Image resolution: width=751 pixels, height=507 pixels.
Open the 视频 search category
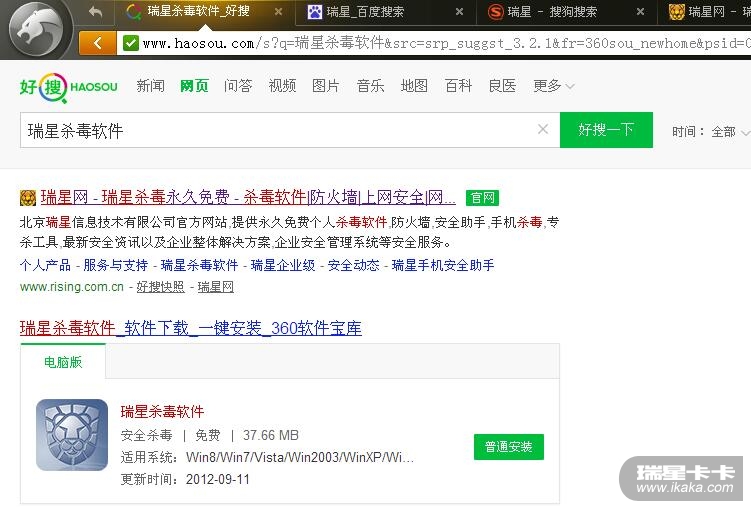(282, 86)
